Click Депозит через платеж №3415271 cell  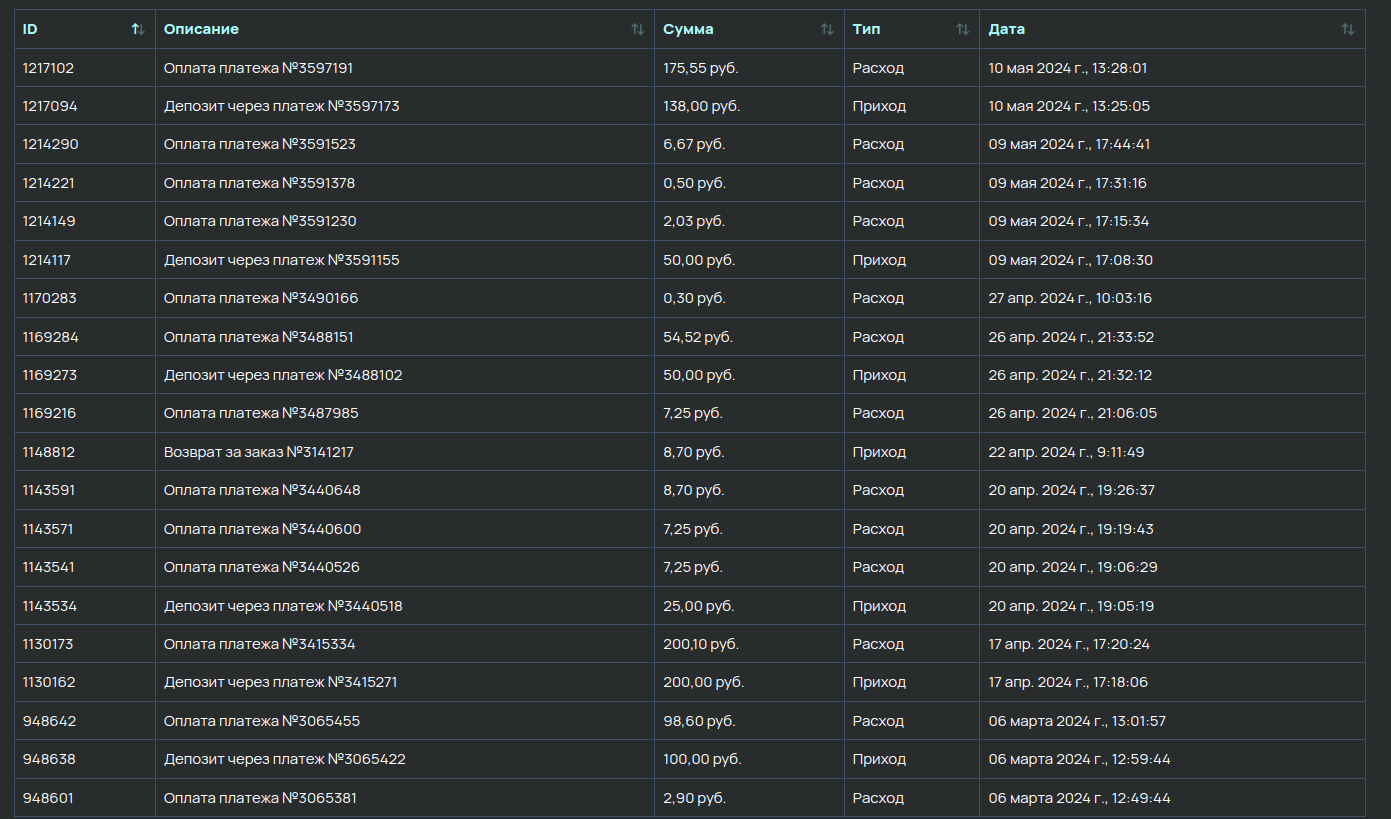coord(282,682)
